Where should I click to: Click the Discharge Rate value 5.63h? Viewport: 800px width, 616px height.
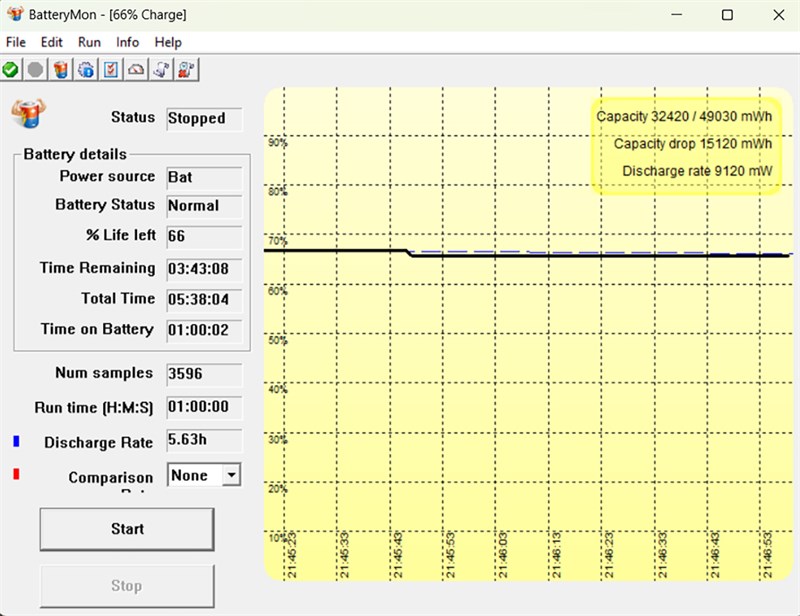pyautogui.click(x=204, y=440)
